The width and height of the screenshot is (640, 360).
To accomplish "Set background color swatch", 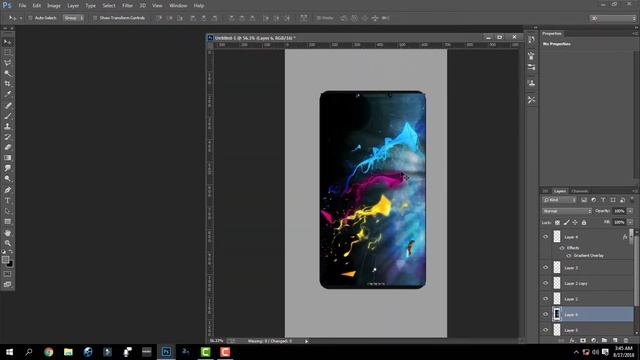I will point(9,264).
